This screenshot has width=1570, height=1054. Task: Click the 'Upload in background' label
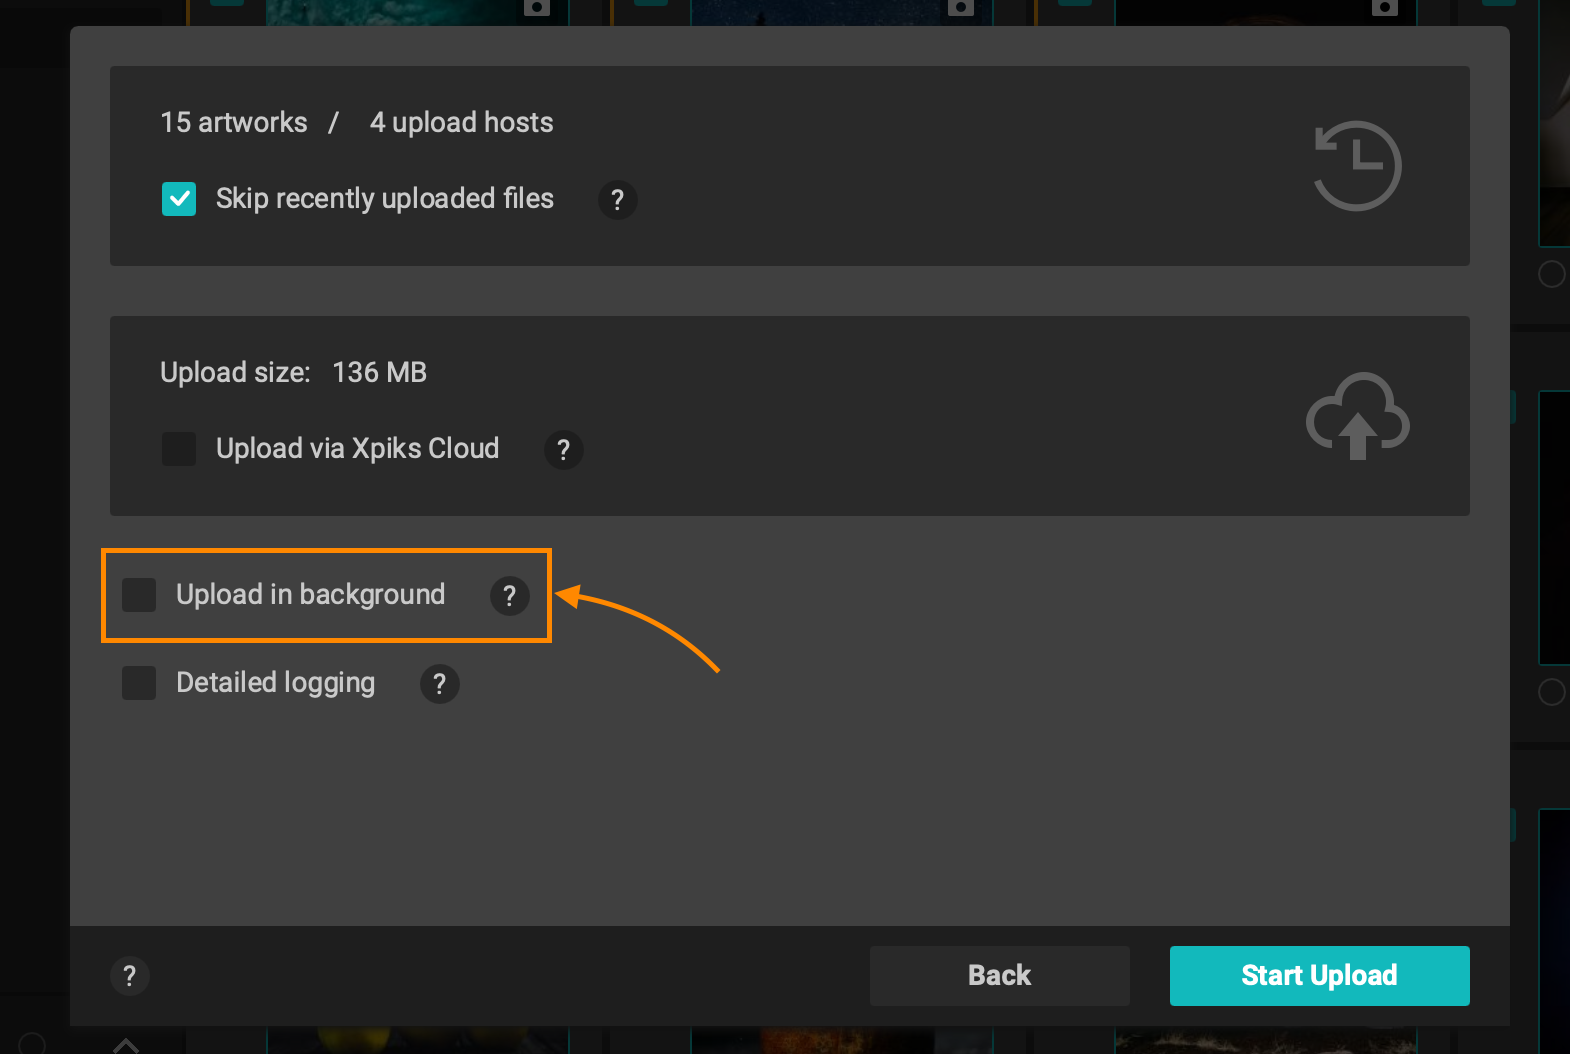point(311,595)
